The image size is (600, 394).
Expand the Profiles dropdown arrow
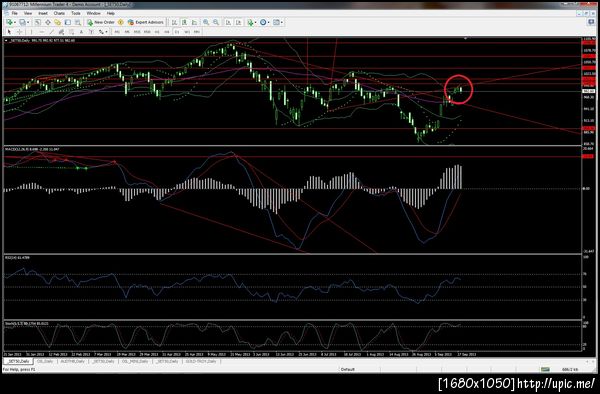tap(28, 23)
